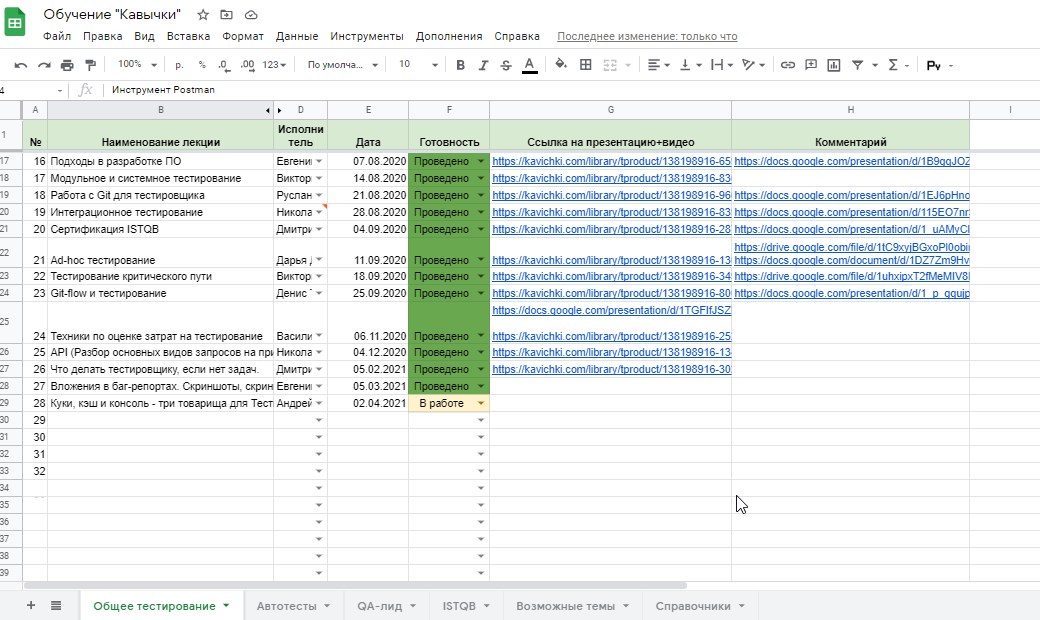Open the Данные menu
This screenshot has width=1040, height=620.
(297, 36)
